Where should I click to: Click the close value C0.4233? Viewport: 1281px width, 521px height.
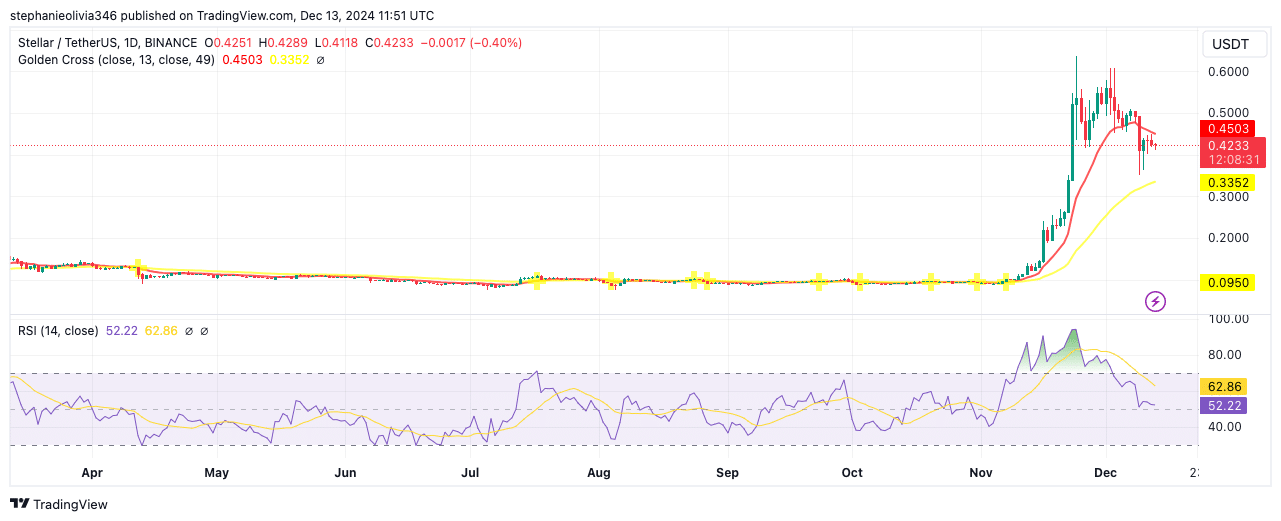pos(391,43)
